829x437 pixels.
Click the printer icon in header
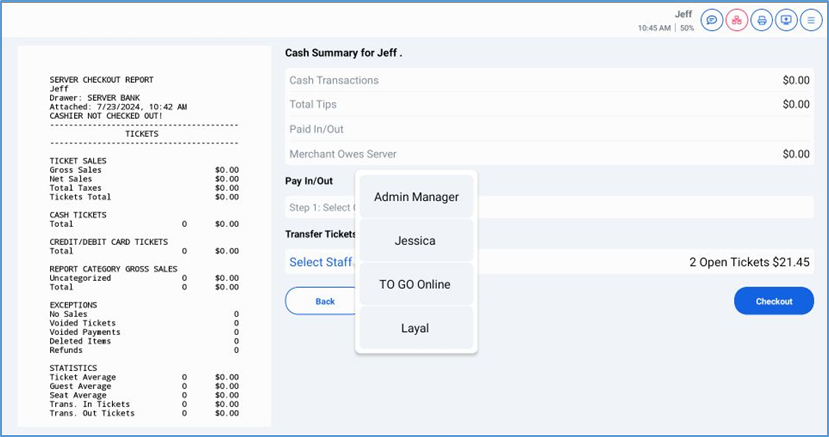point(762,20)
